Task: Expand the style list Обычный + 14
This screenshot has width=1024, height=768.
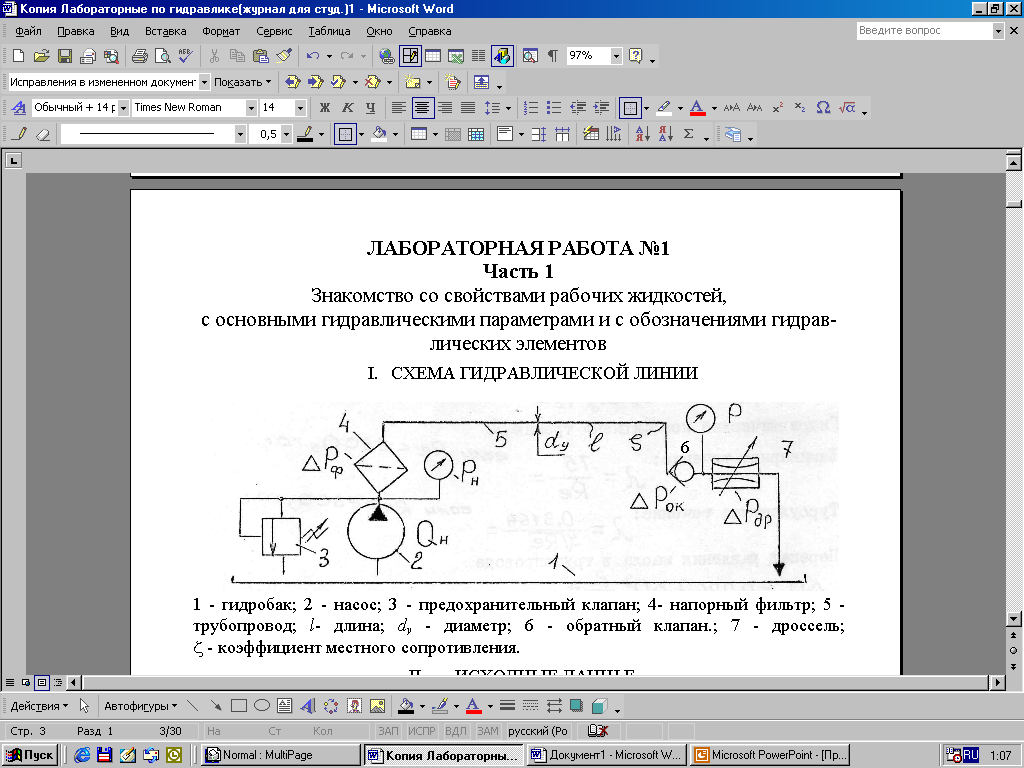Action: point(123,108)
